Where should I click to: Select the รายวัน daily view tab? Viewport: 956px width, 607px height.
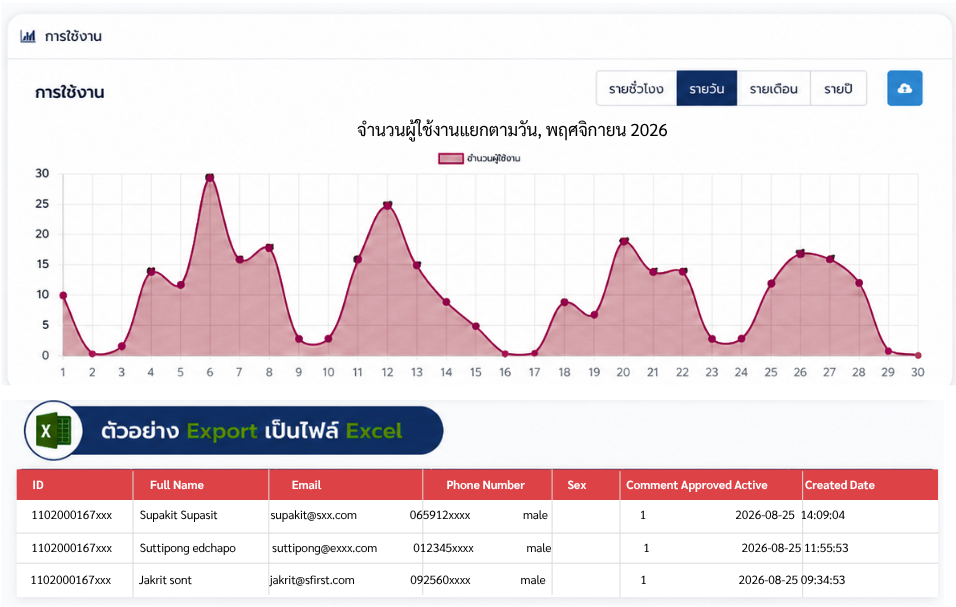tap(707, 88)
